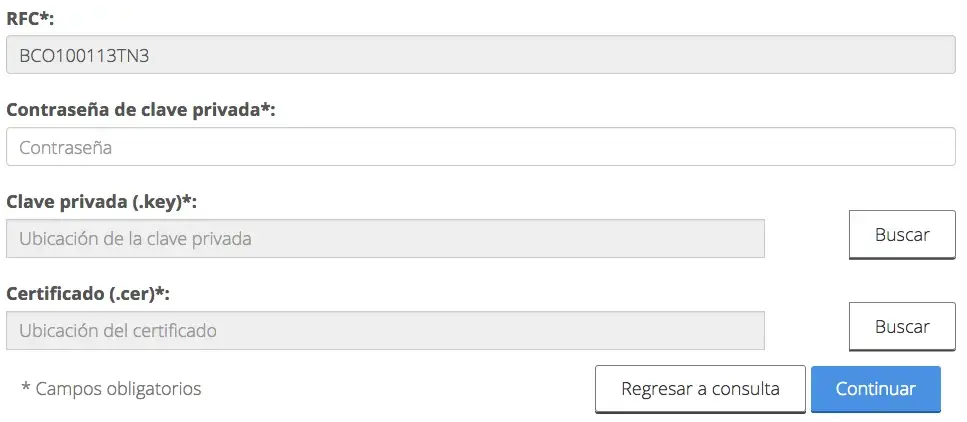Click the Contraseña placeholder text
Viewport: 967px width, 422px height.
[x=65, y=148]
